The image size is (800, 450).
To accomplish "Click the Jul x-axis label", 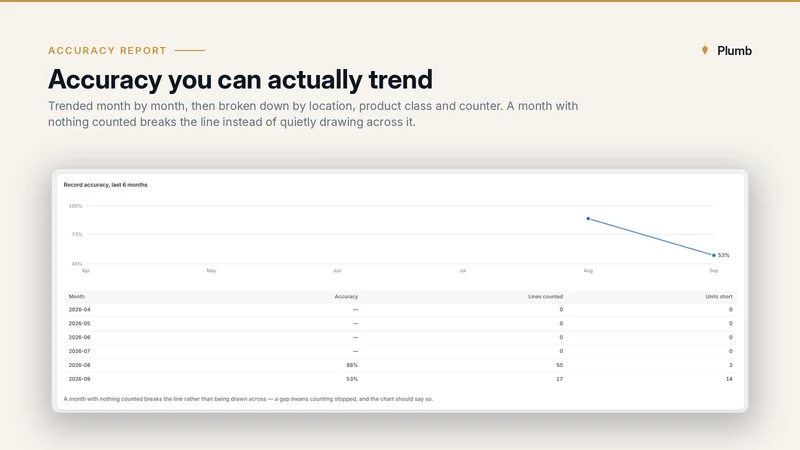I will [462, 270].
